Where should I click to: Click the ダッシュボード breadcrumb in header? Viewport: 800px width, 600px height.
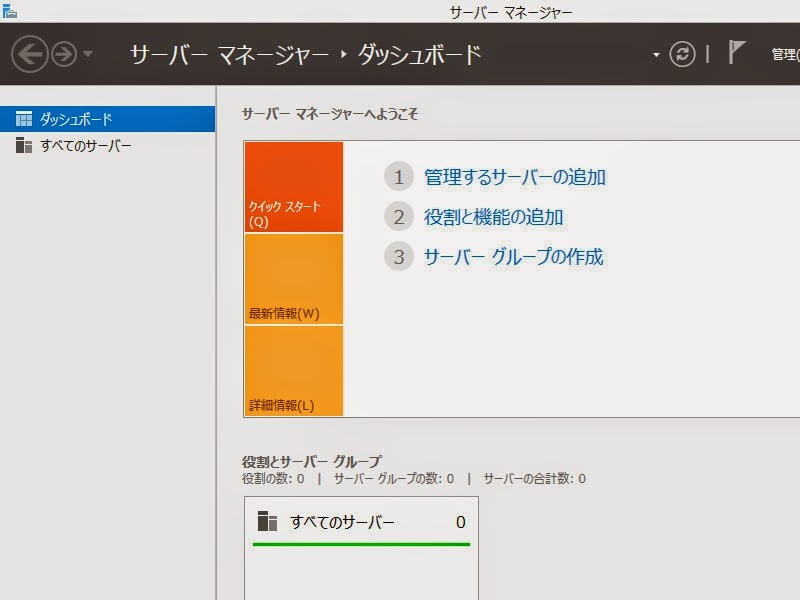pyautogui.click(x=419, y=54)
